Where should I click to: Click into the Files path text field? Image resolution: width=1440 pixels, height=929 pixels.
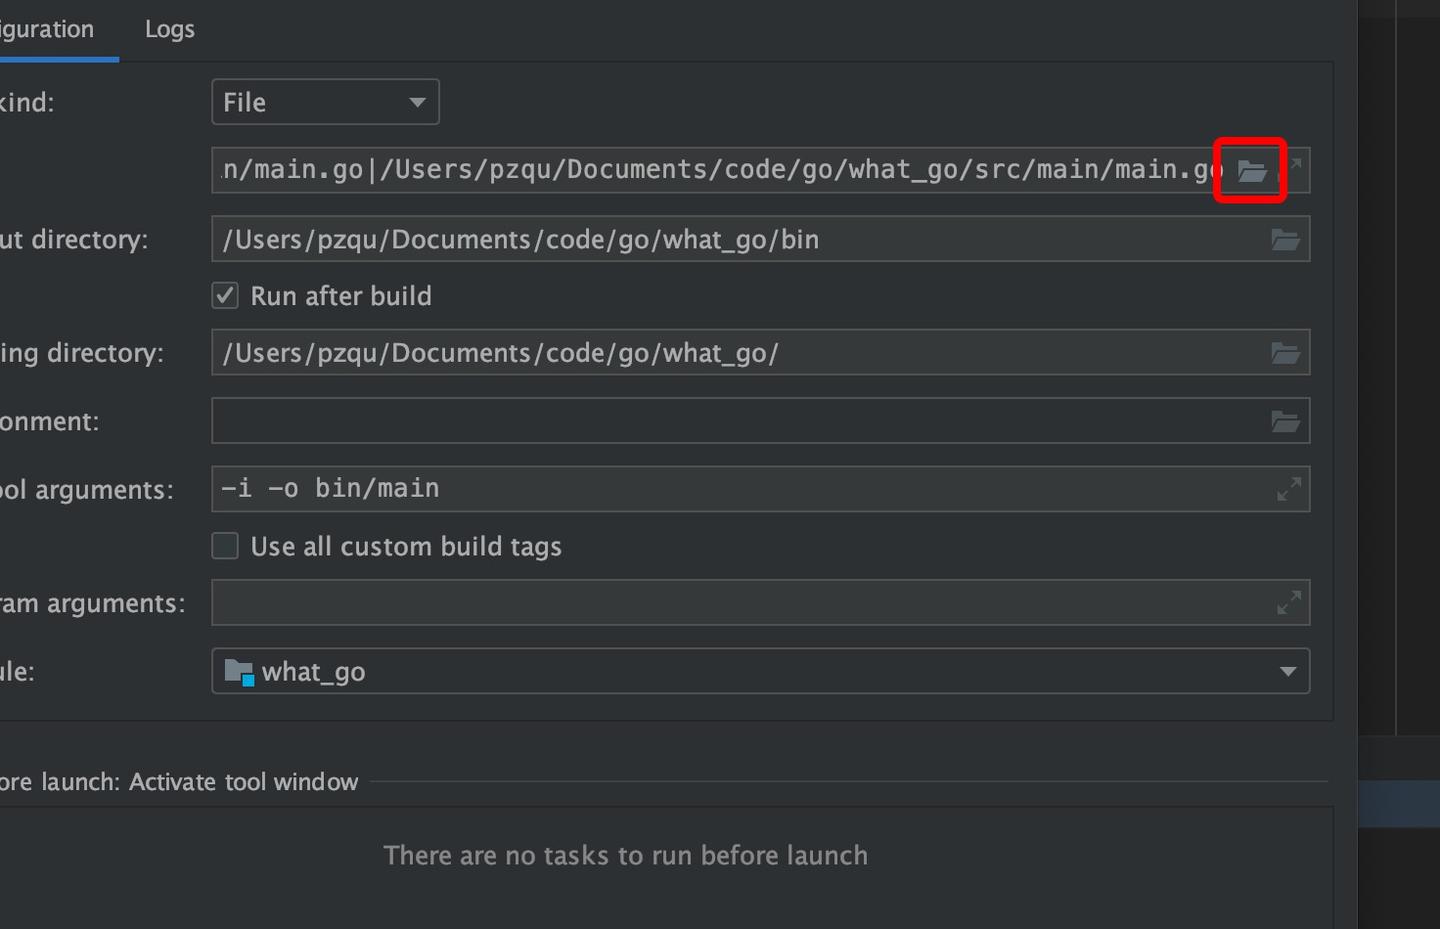(x=700, y=170)
